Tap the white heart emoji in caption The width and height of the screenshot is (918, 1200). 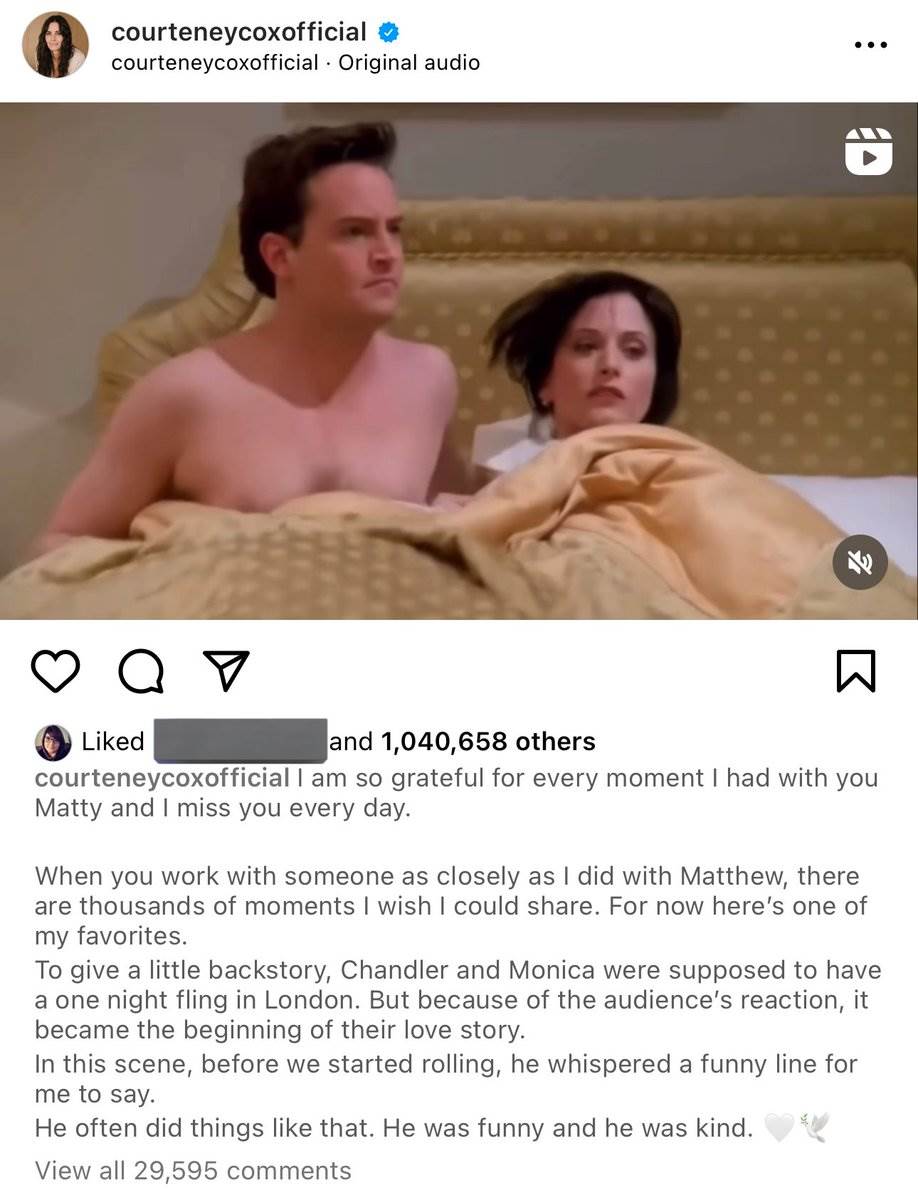[x=779, y=1129]
